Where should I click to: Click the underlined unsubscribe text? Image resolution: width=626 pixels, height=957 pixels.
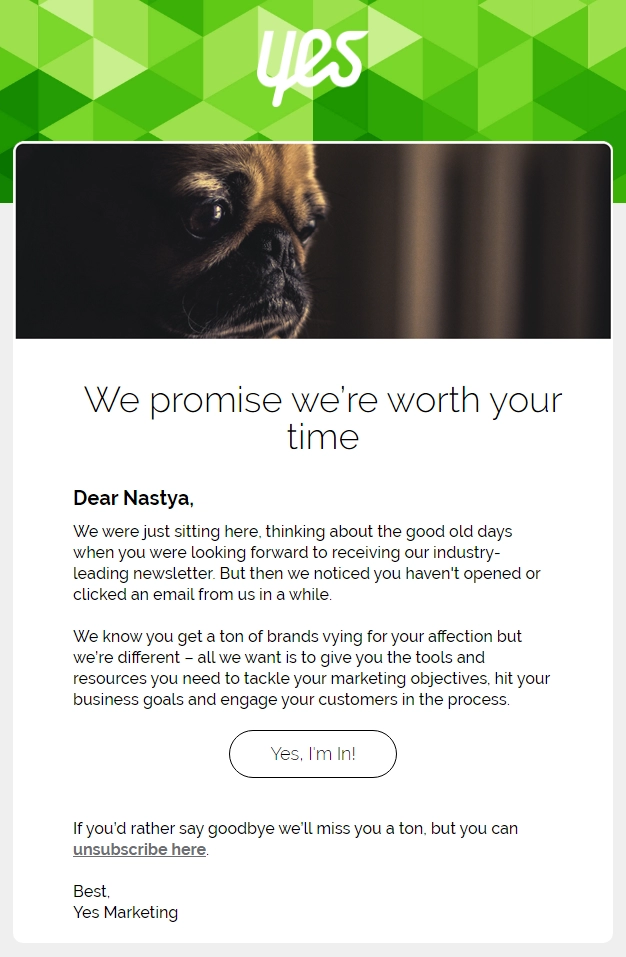(139, 849)
